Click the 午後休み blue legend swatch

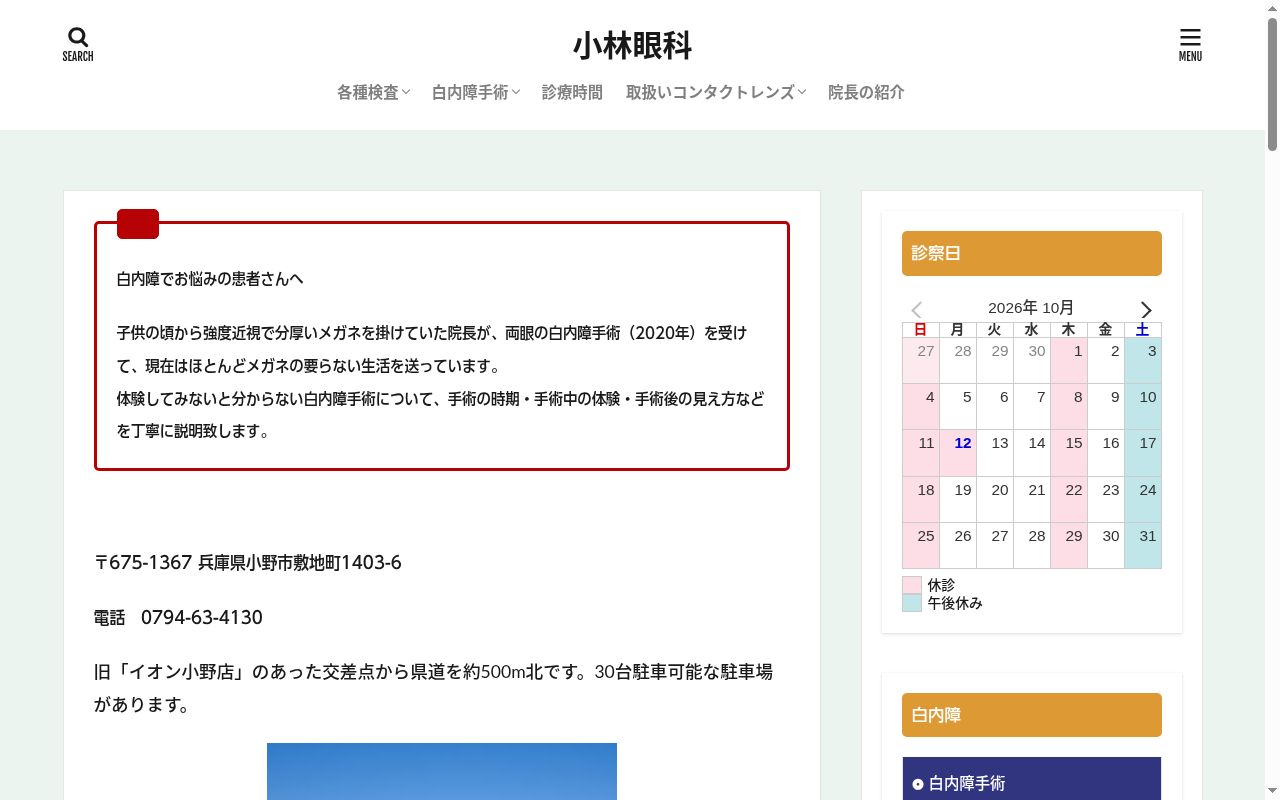tap(912, 603)
